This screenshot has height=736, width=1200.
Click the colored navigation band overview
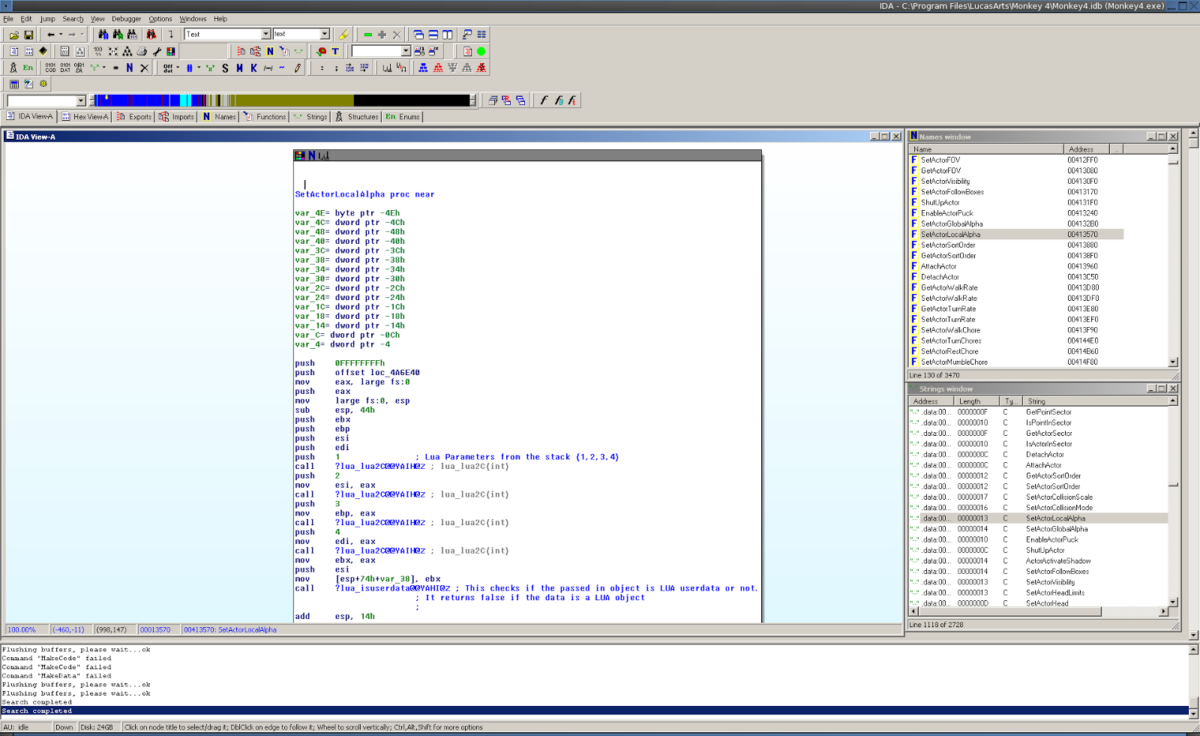pos(282,100)
